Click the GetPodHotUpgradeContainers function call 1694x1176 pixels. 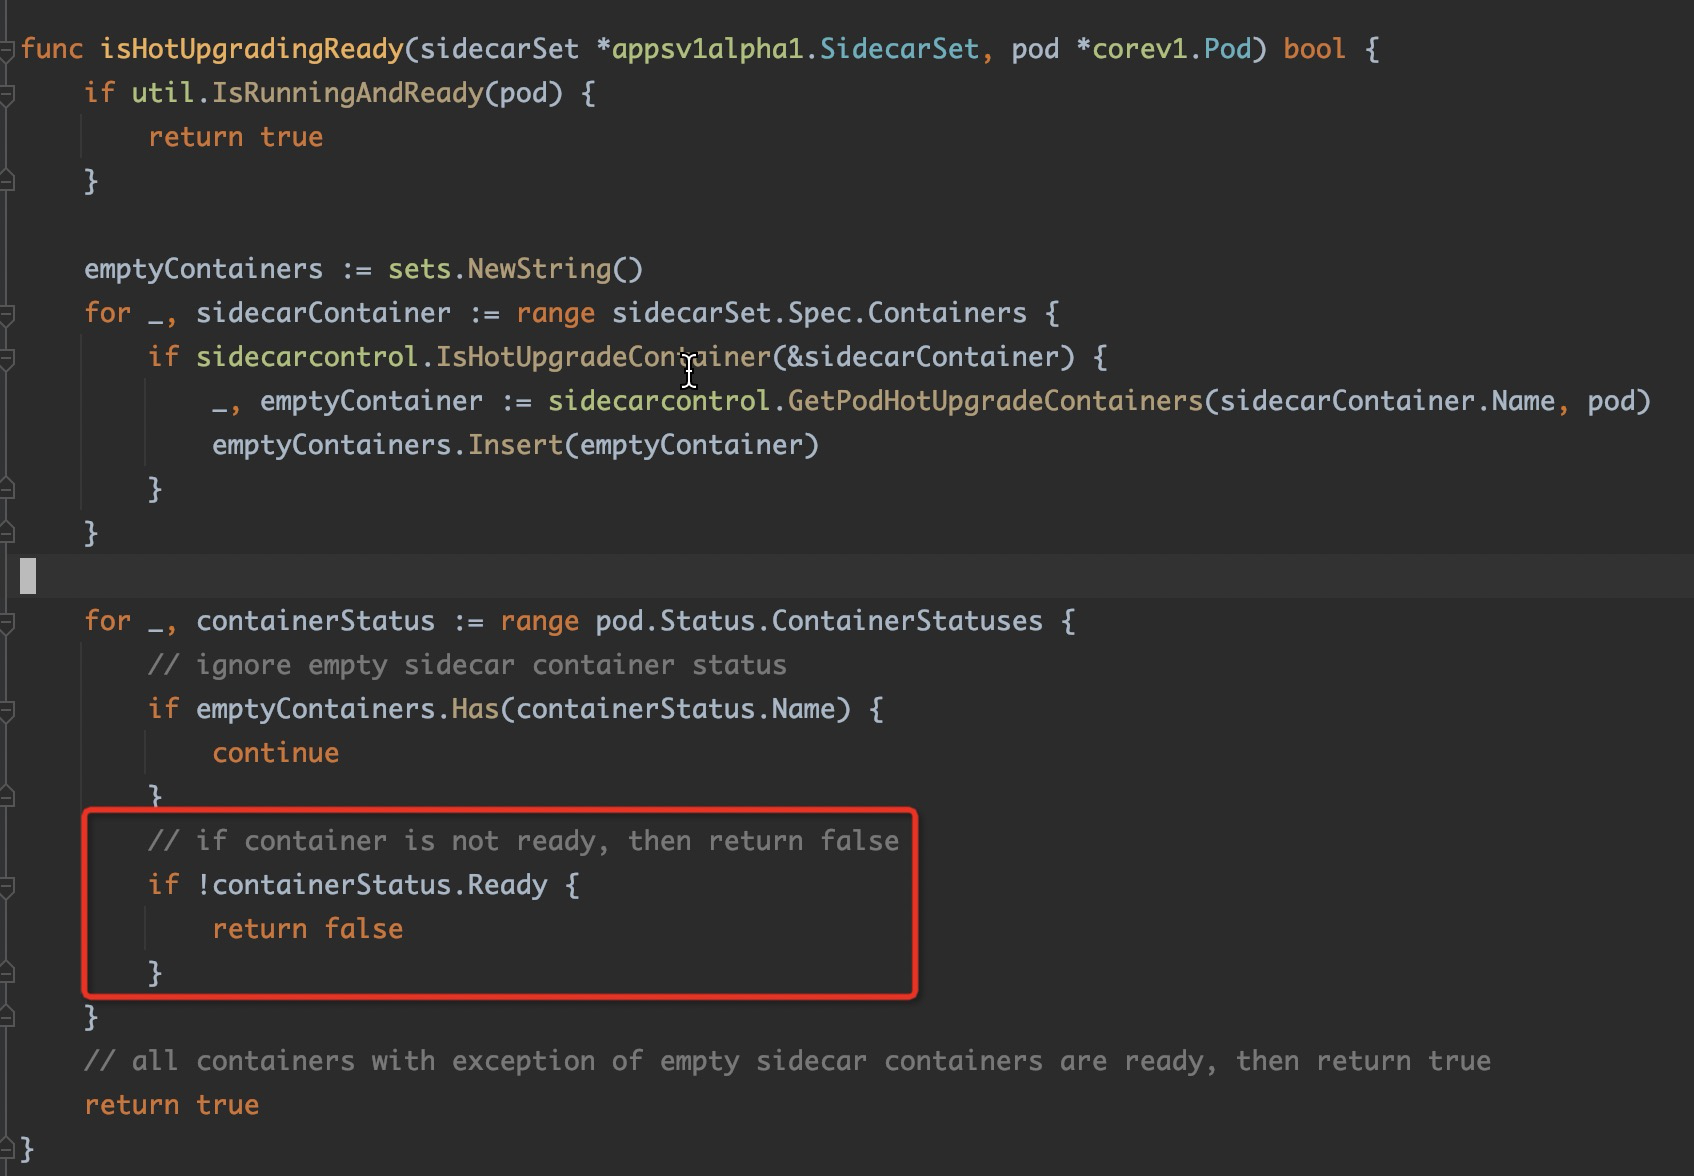tap(993, 400)
